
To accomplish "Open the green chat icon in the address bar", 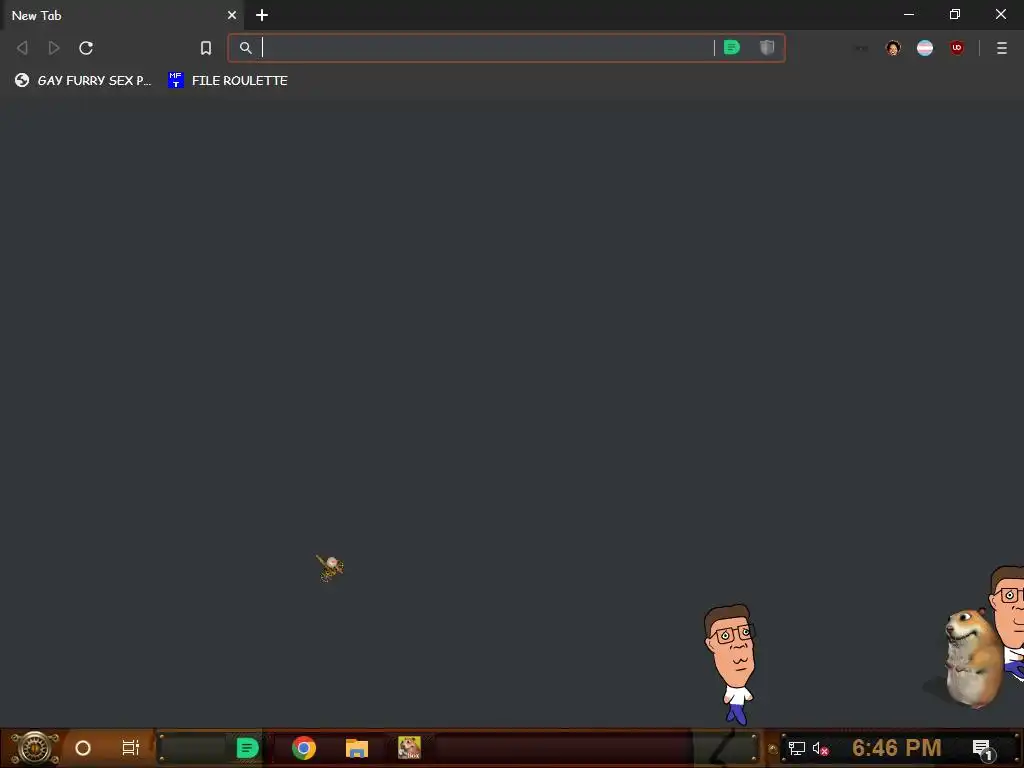I will point(732,47).
